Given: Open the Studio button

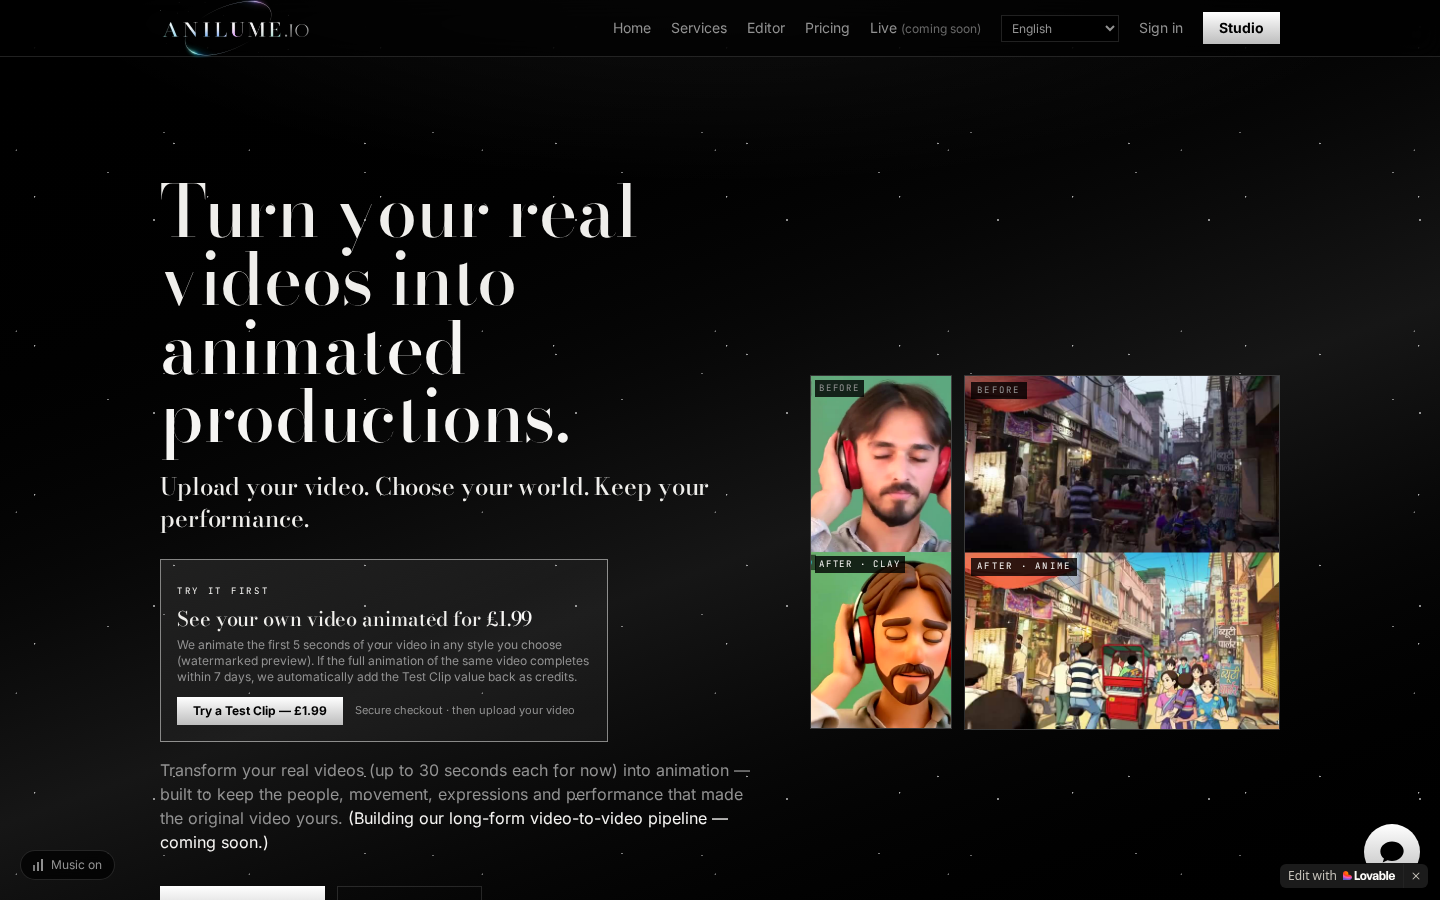Looking at the screenshot, I should [x=1241, y=28].
